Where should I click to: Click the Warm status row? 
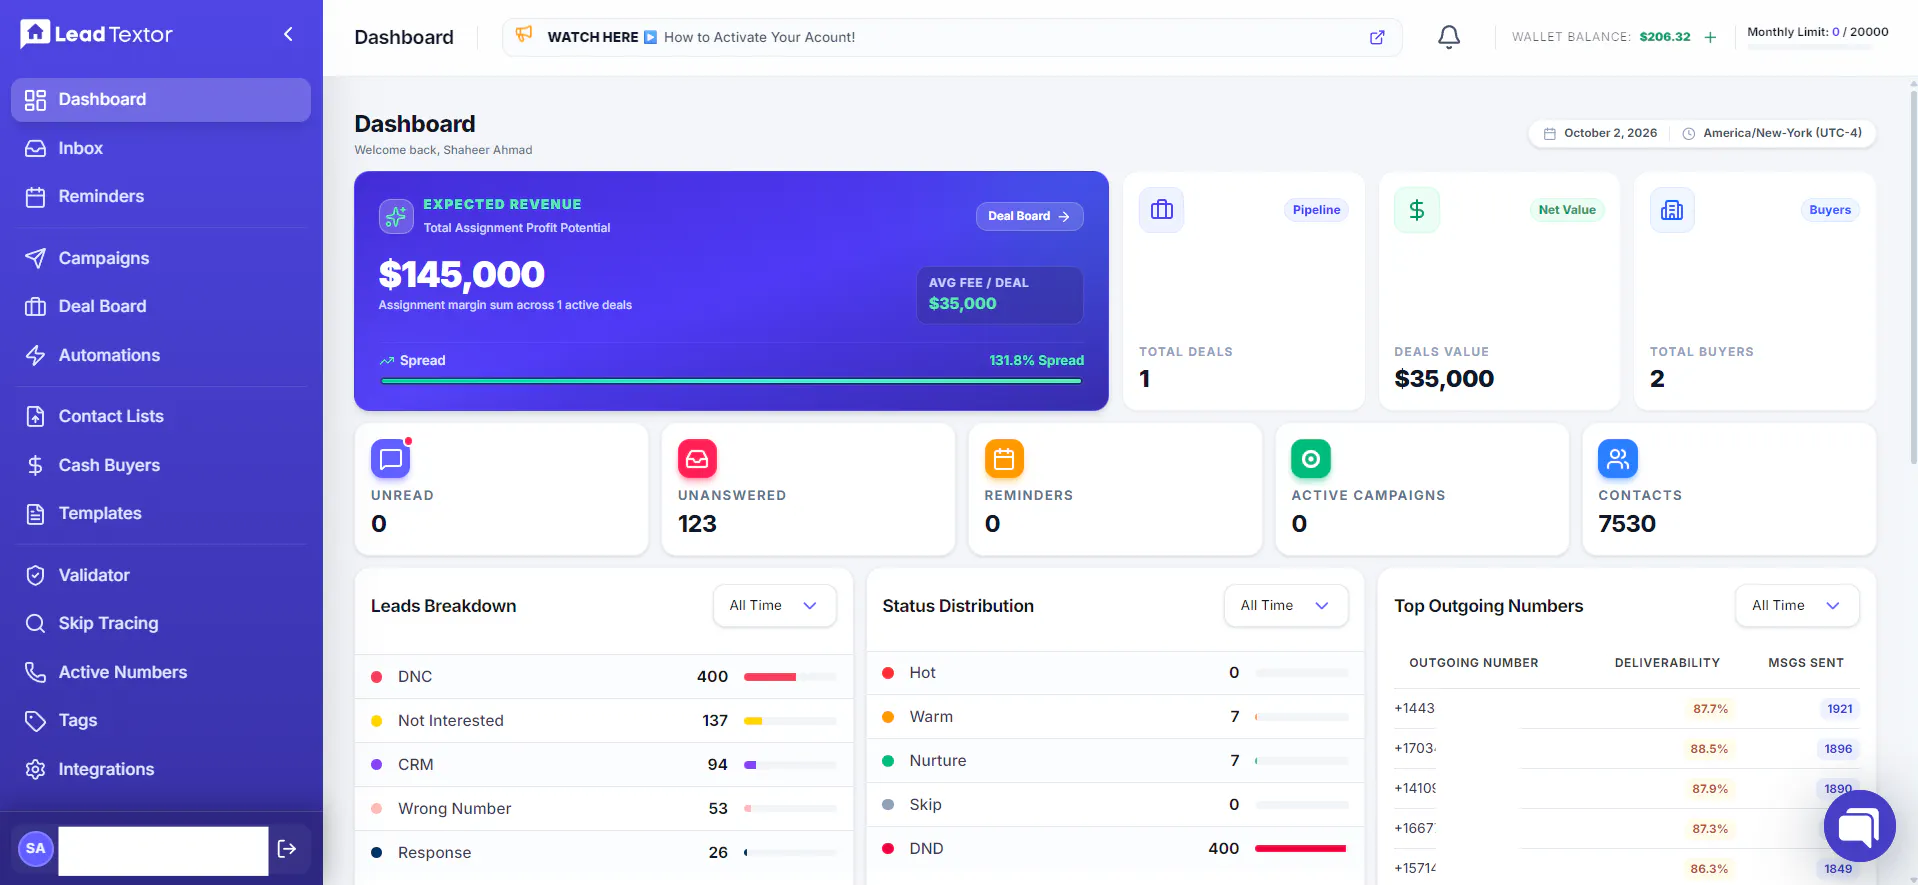pos(1115,717)
